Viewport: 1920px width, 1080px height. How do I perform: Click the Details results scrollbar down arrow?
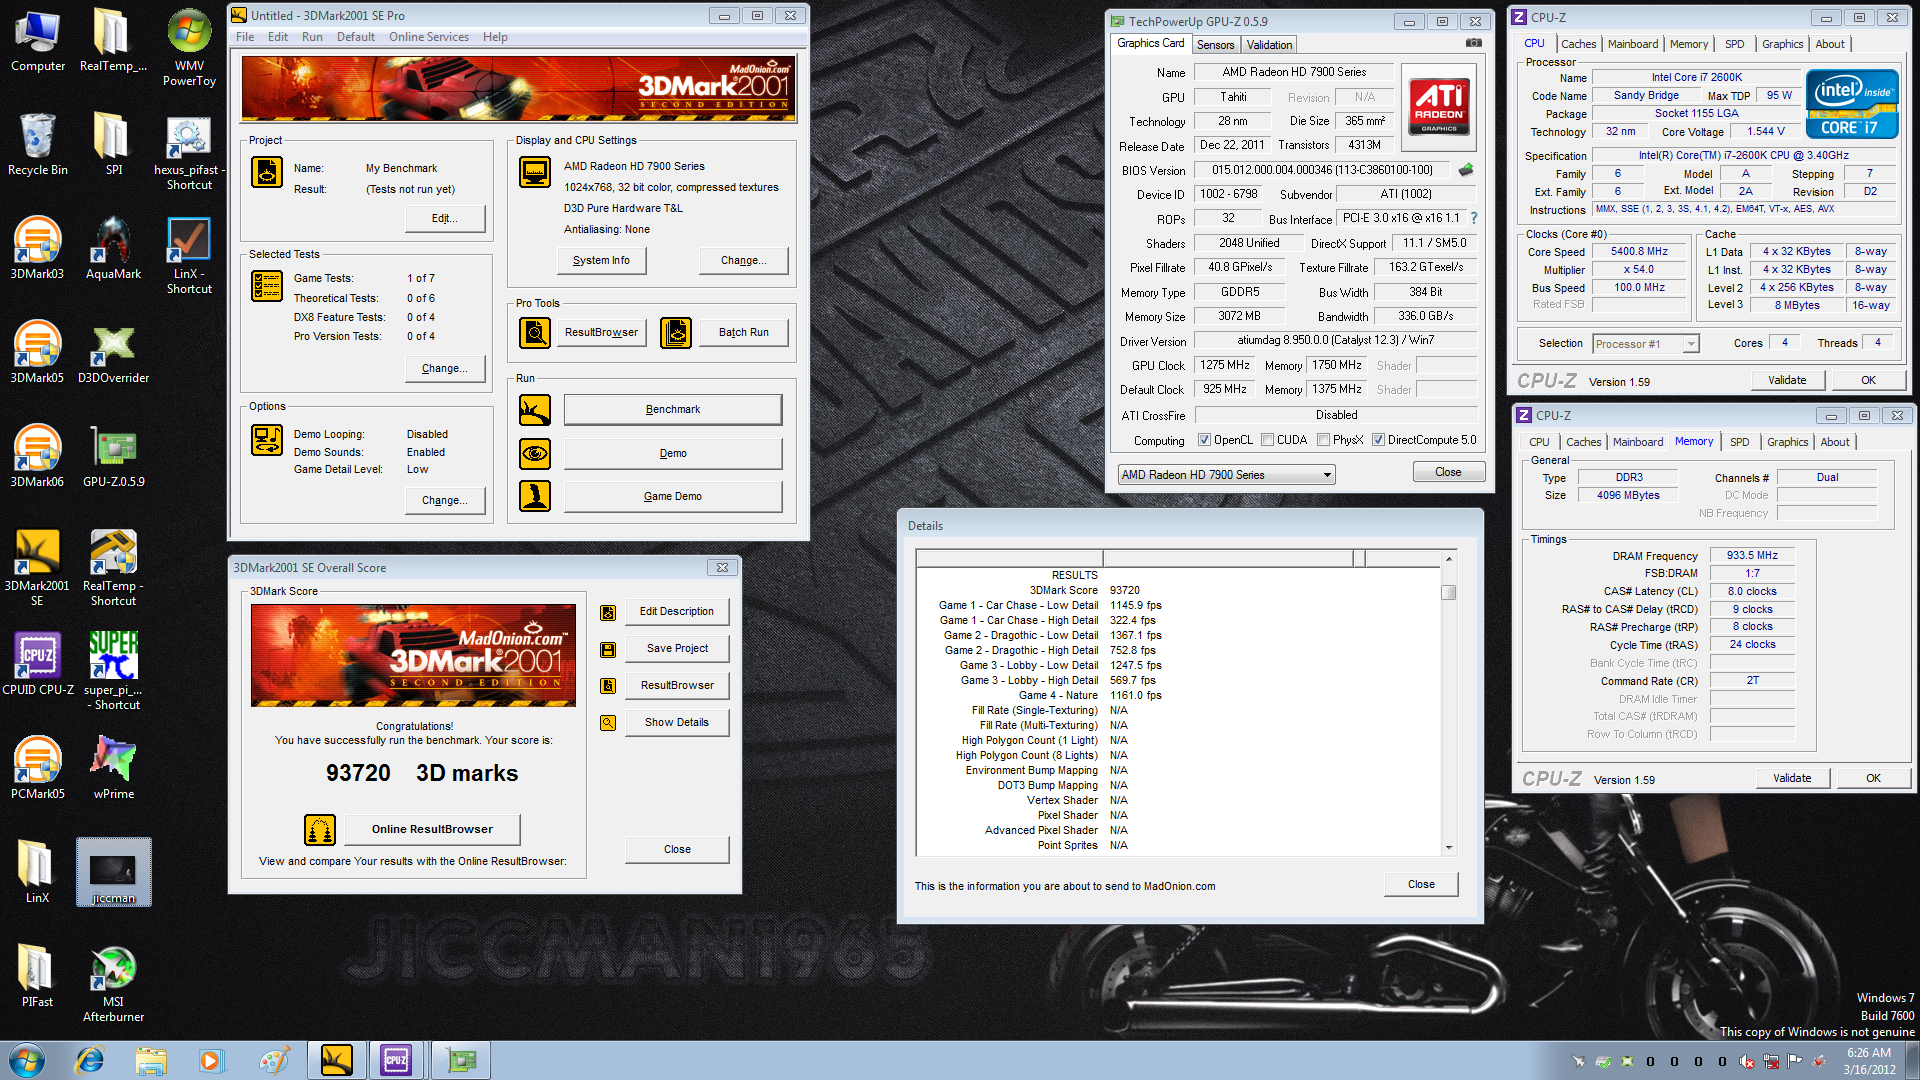[1449, 848]
